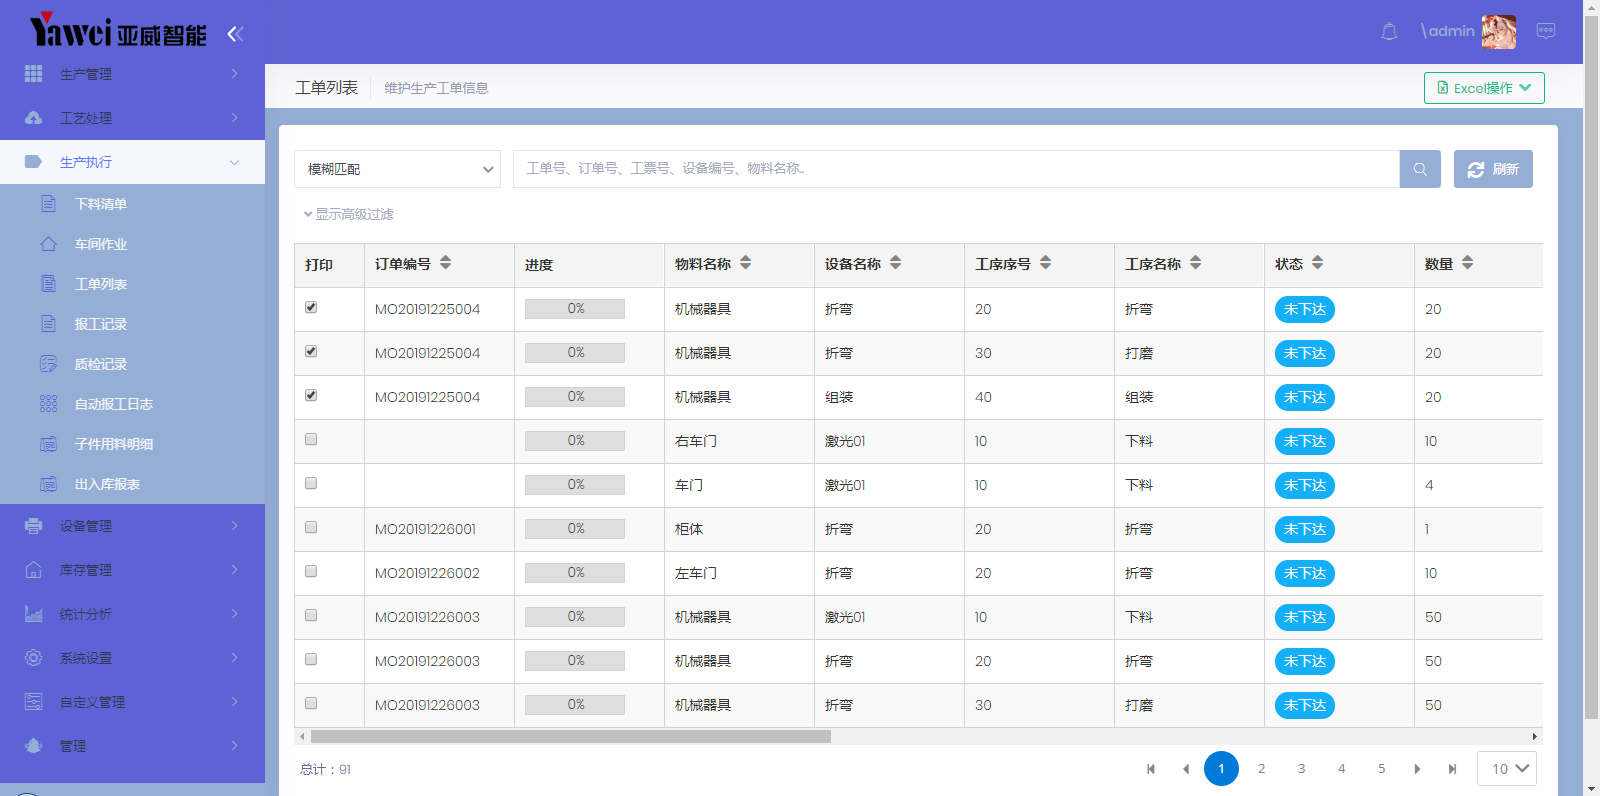The width and height of the screenshot is (1600, 796).
Task: Focus the 工单号 keyword search field
Action: [956, 169]
